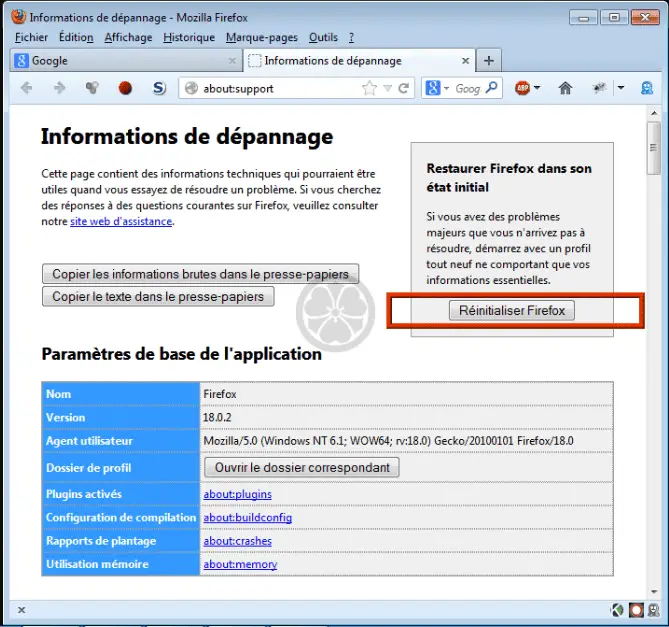669x627 pixels.
Task: Click the Adblock Plus ABP icon
Action: point(522,88)
